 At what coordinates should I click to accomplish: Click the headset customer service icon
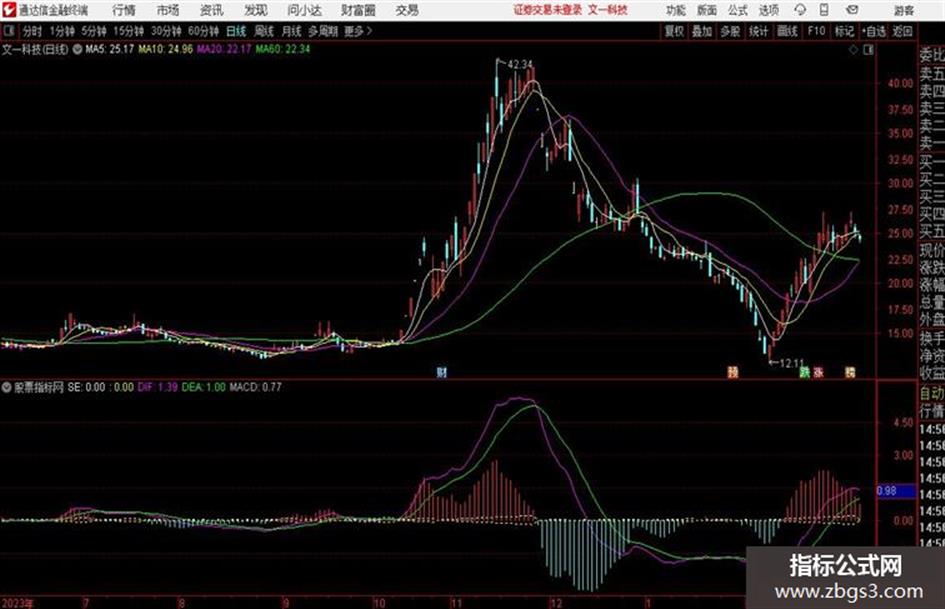[800, 10]
